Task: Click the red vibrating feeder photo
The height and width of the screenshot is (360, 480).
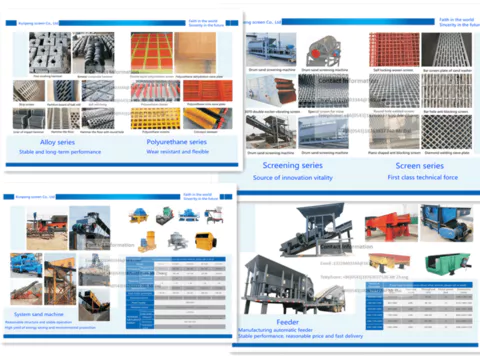Action: tap(391, 223)
